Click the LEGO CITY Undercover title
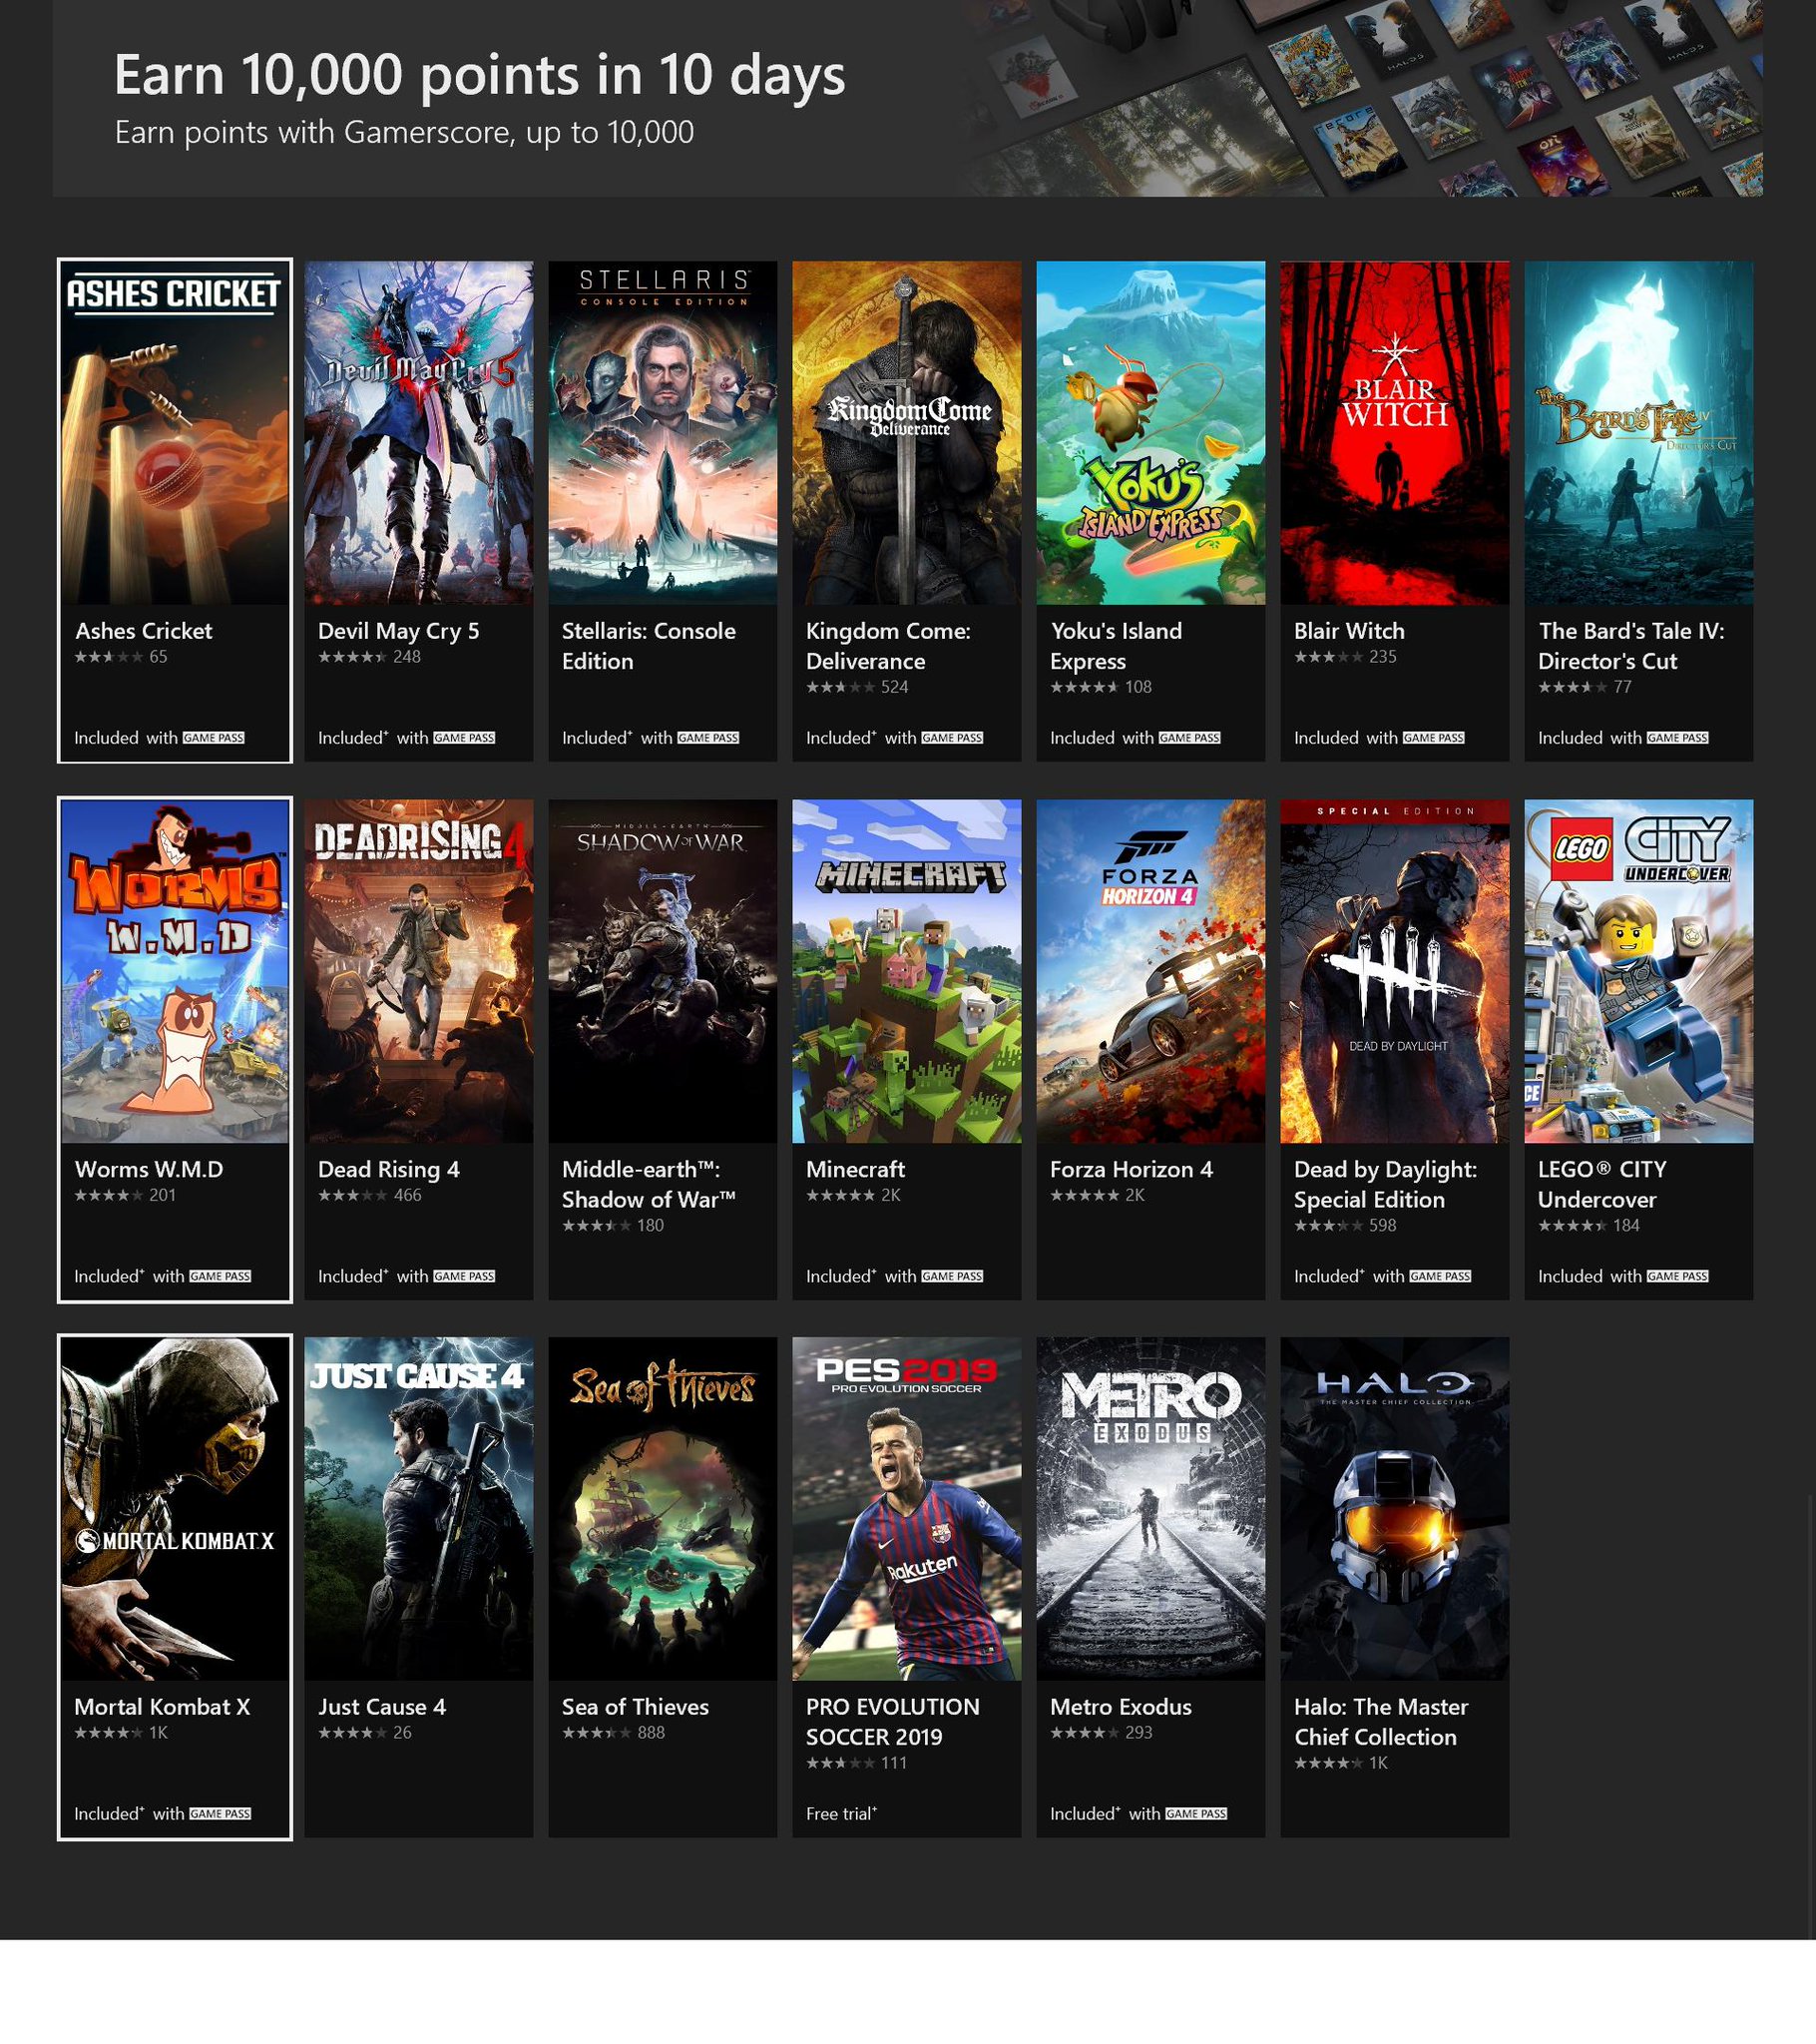The width and height of the screenshot is (1816, 2044). tap(1602, 1184)
